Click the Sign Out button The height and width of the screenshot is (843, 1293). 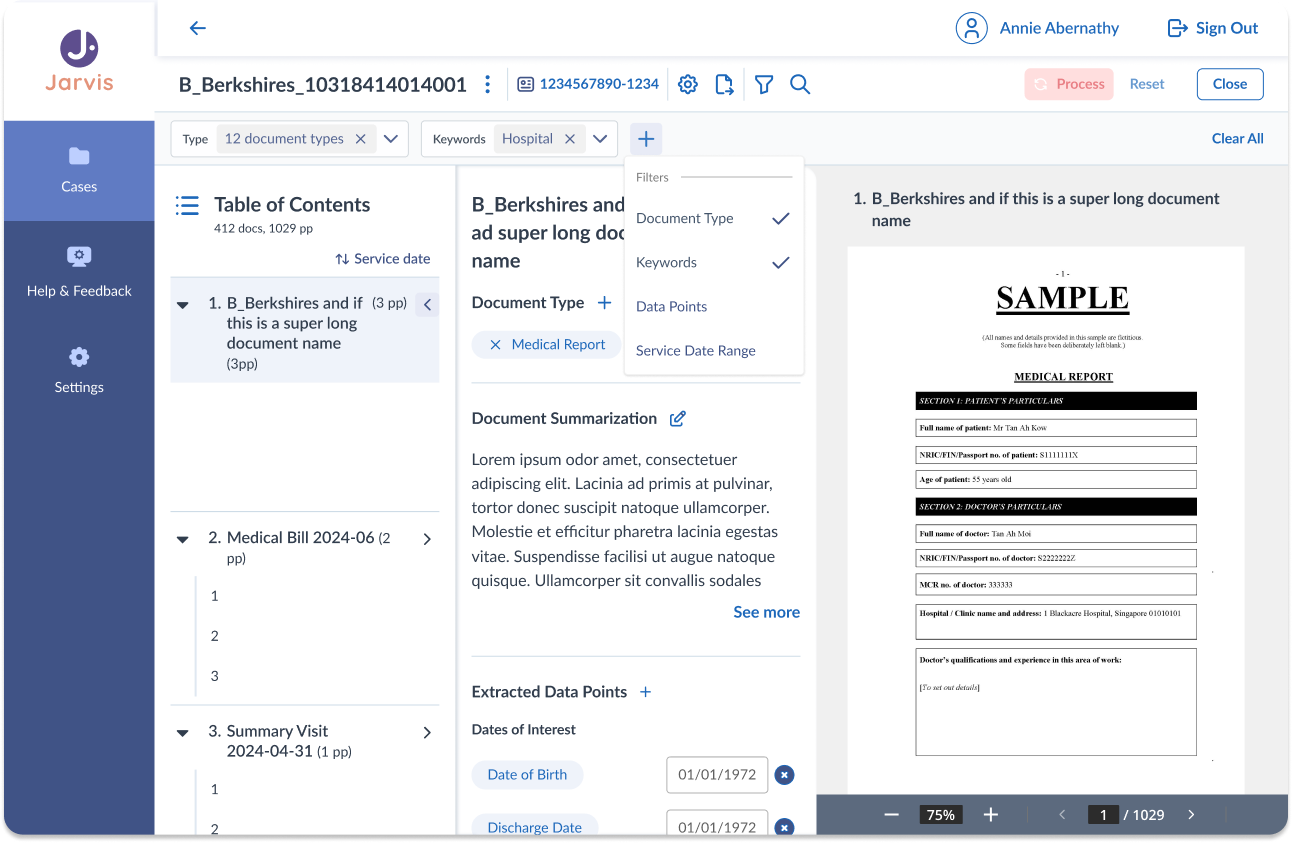coord(1213,28)
